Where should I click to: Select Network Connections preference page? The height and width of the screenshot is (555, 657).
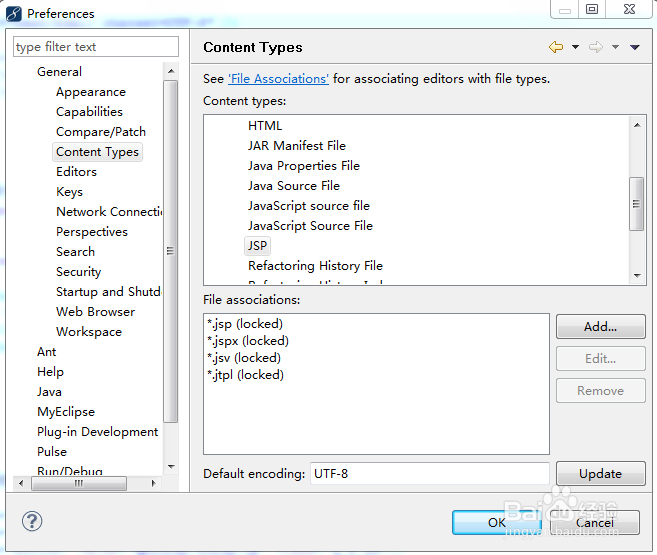point(109,212)
